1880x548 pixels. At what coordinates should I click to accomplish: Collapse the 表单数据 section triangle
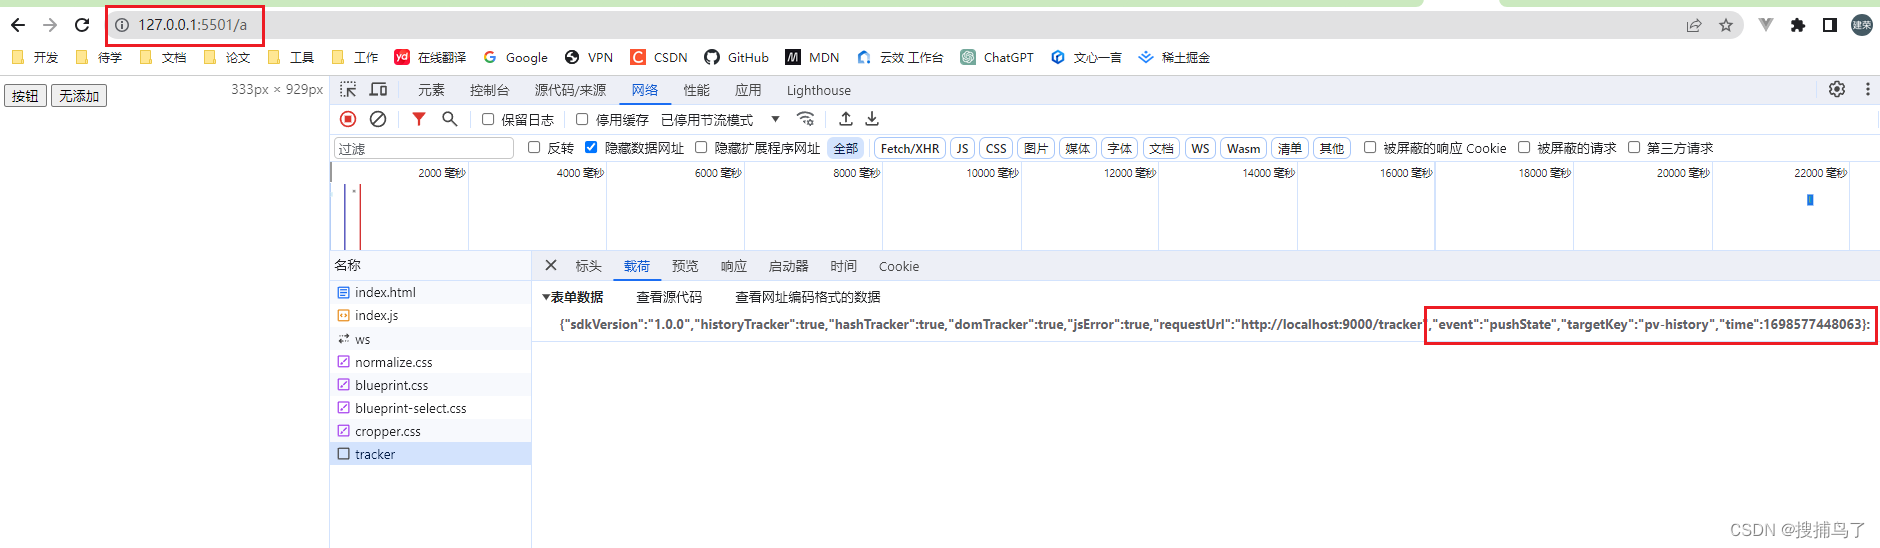[x=546, y=297]
